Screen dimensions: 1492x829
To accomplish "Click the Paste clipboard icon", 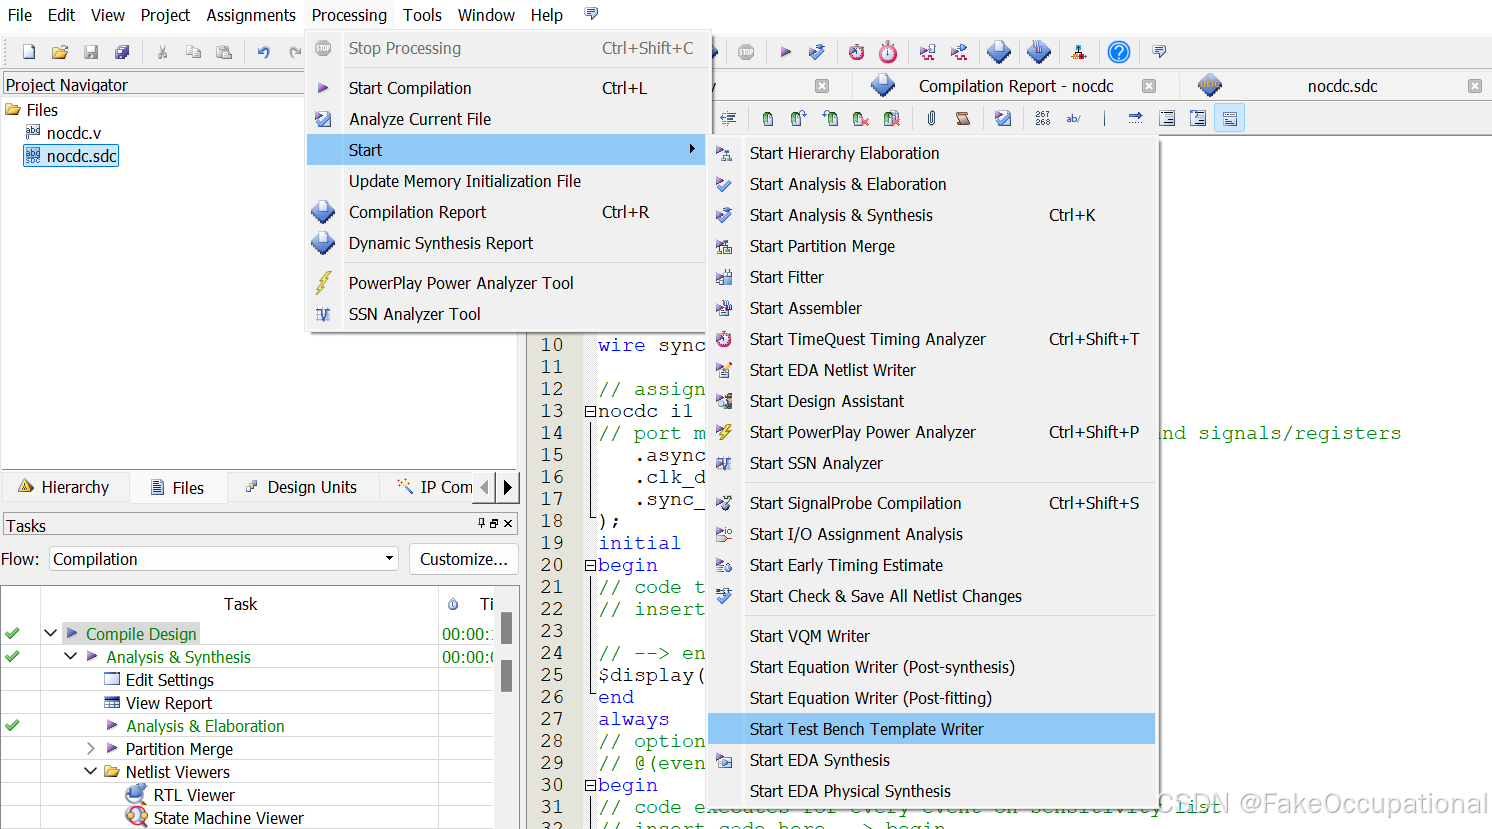I will pos(224,52).
